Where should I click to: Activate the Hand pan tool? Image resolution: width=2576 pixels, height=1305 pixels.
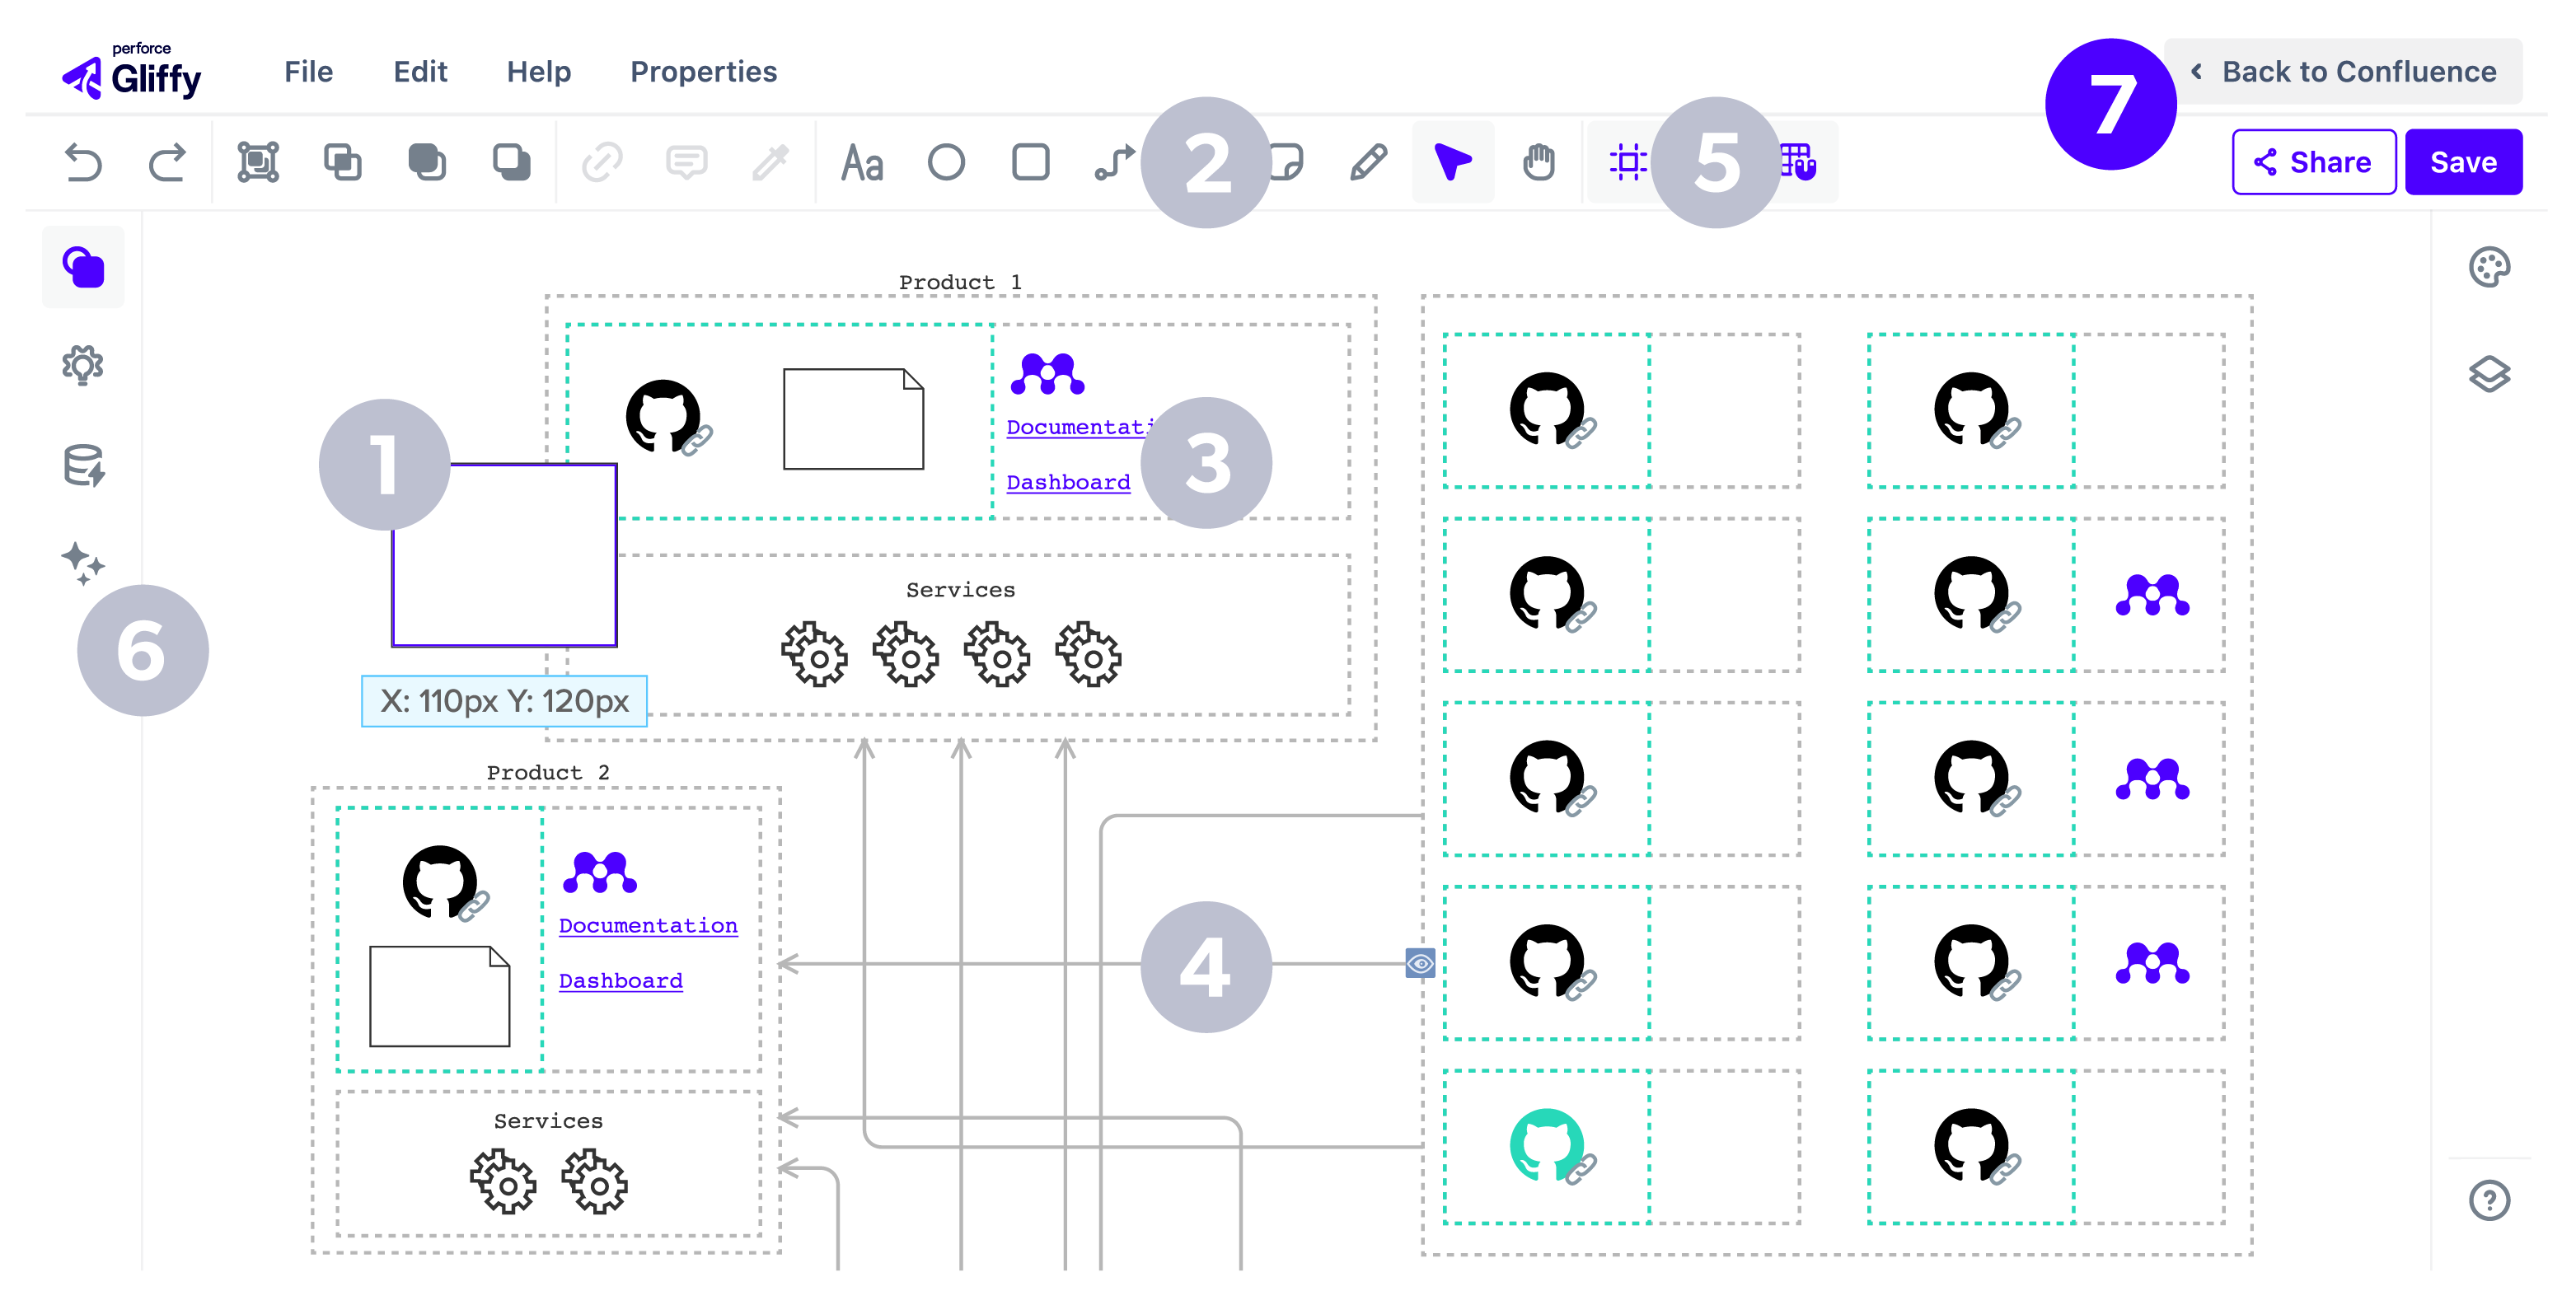pyautogui.click(x=1538, y=162)
